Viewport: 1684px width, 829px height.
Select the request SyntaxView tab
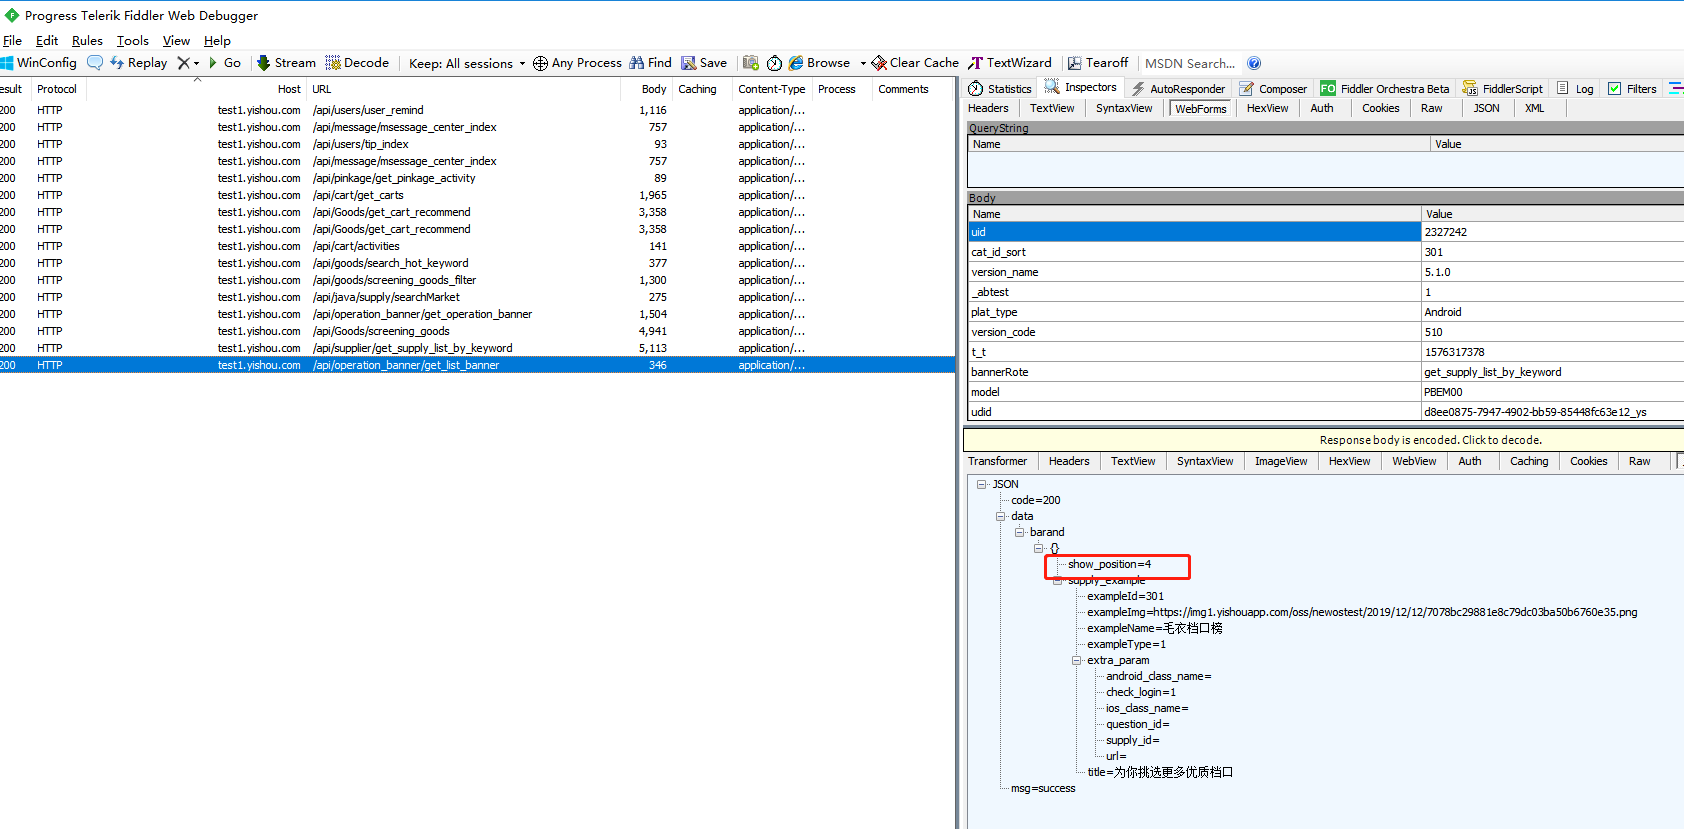click(x=1124, y=108)
